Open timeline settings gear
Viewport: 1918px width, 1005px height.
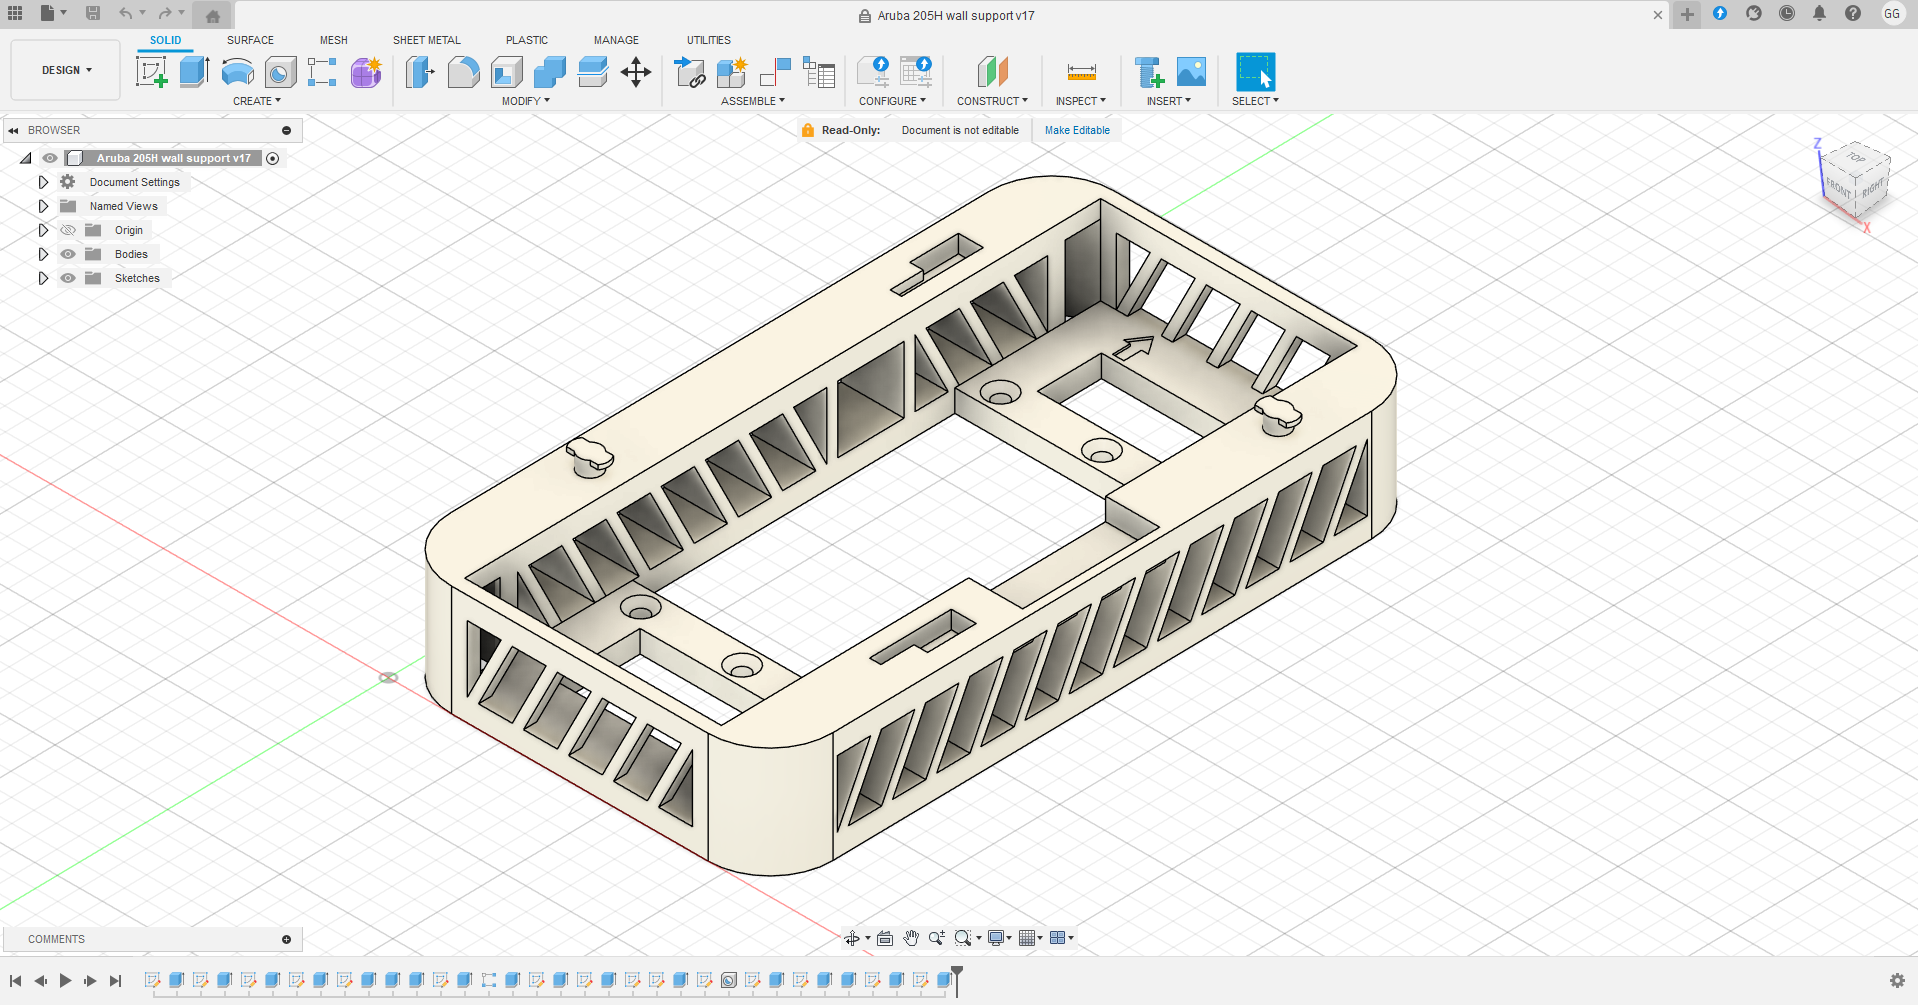pyautogui.click(x=1897, y=981)
